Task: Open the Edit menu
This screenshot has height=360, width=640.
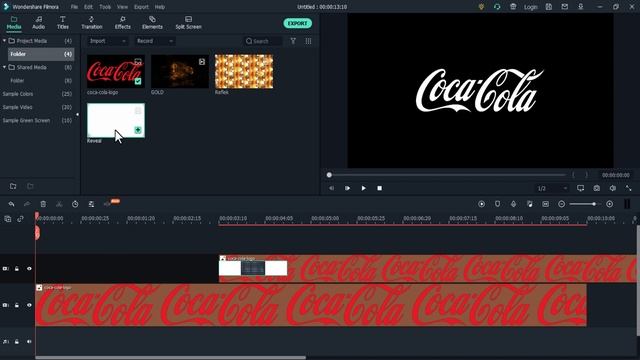Action: 88,7
